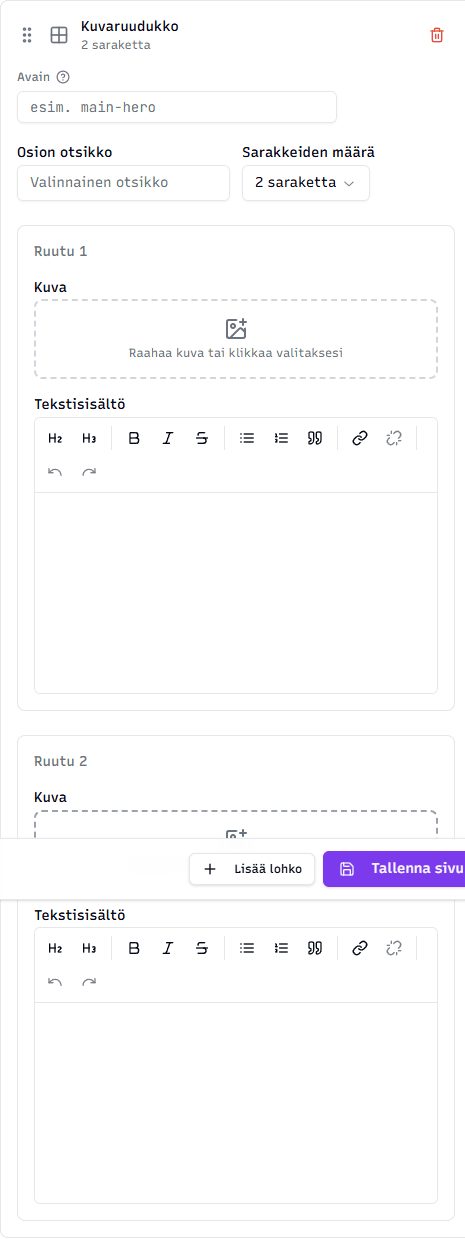Click the Ruutu 1 image upload area

click(236, 339)
